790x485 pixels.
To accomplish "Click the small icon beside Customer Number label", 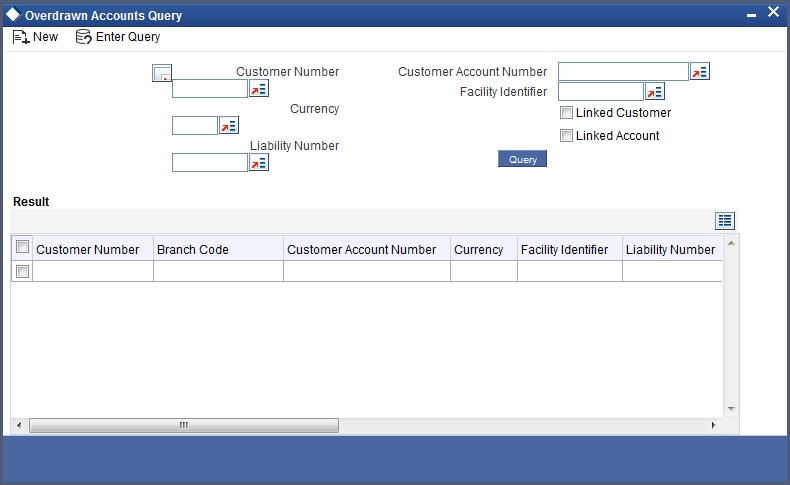I will pyautogui.click(x=162, y=73).
